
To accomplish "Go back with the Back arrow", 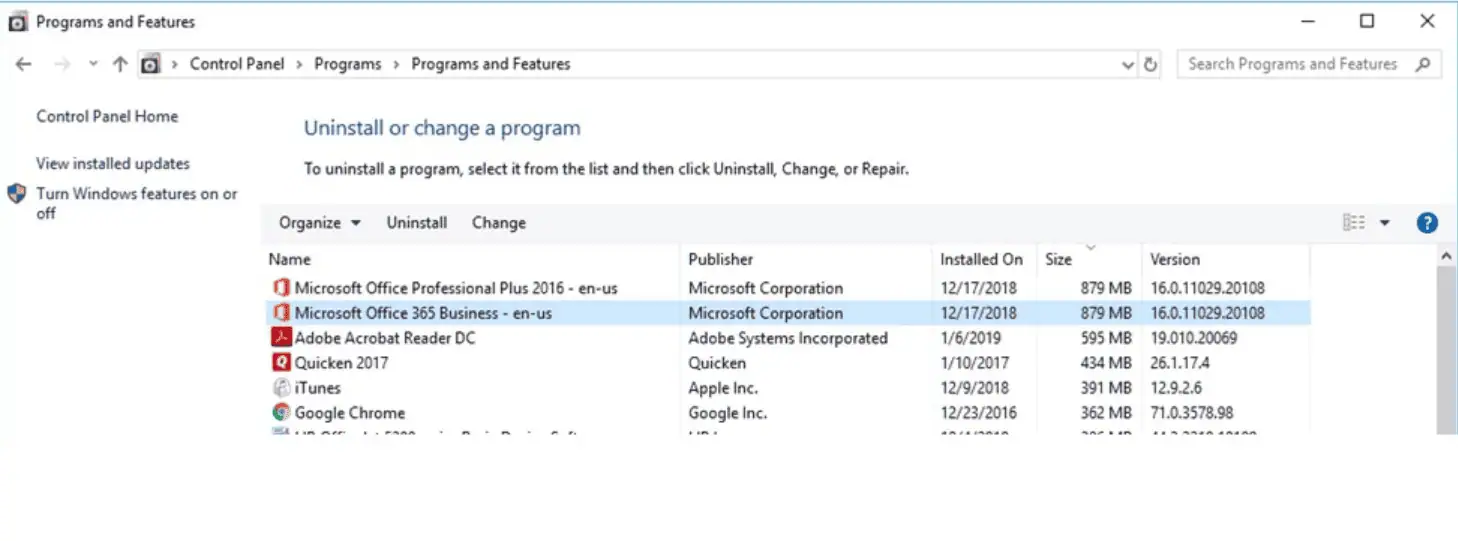I will point(23,64).
